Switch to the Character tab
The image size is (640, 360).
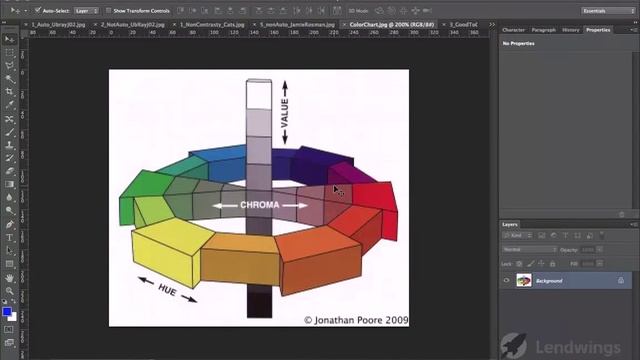[x=513, y=30]
